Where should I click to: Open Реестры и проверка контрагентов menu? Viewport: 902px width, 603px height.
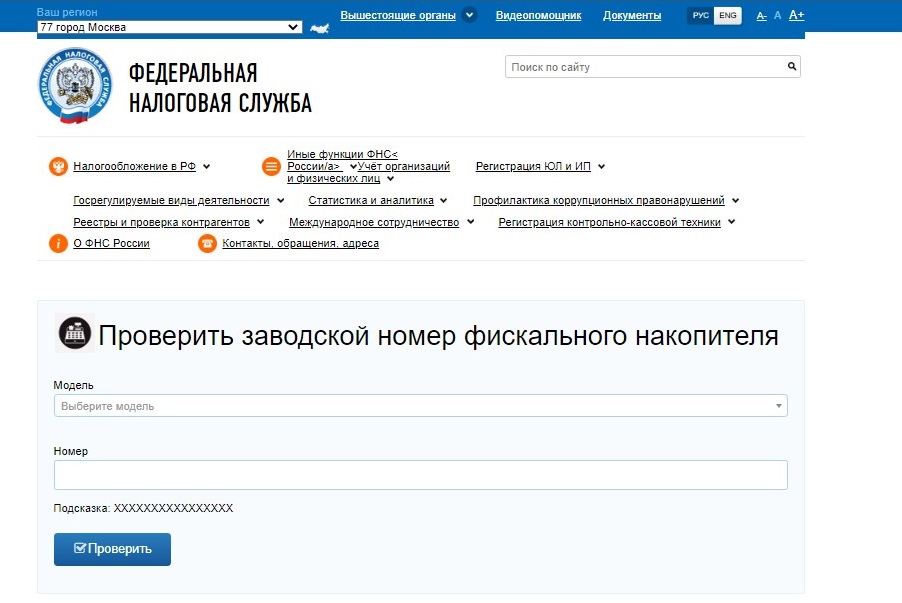tap(161, 222)
